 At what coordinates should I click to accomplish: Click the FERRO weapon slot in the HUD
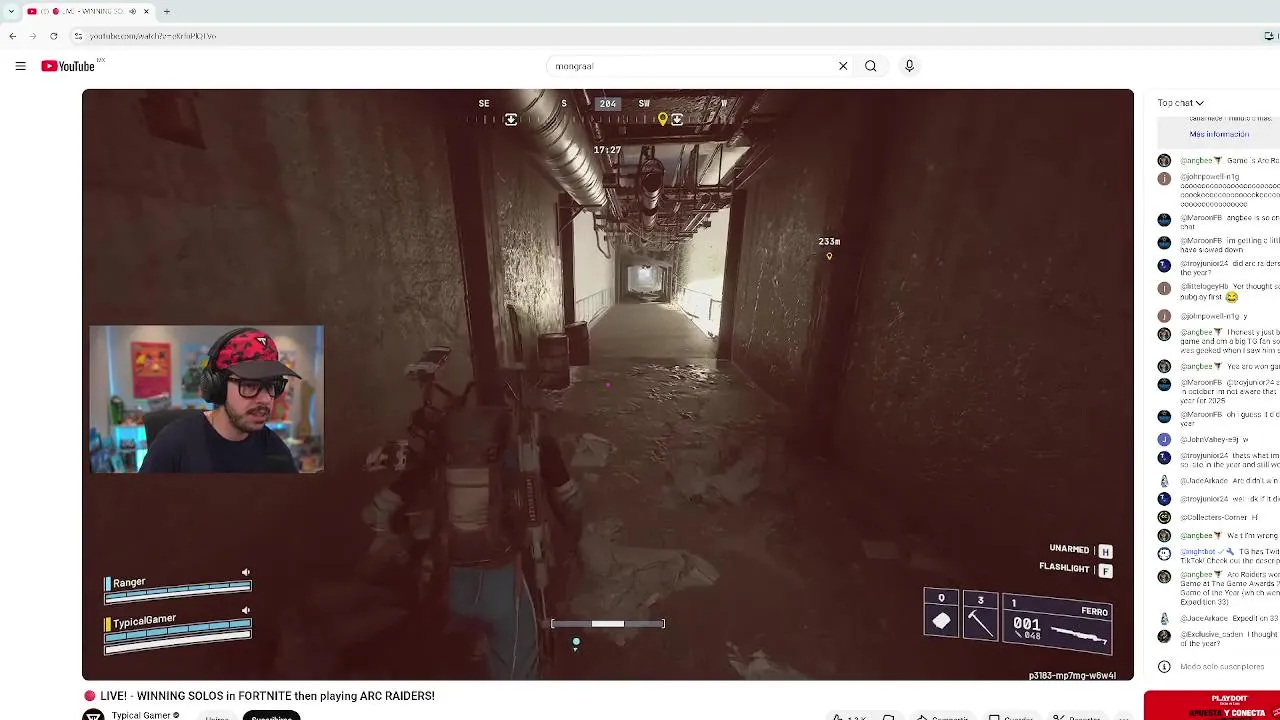(x=1057, y=622)
